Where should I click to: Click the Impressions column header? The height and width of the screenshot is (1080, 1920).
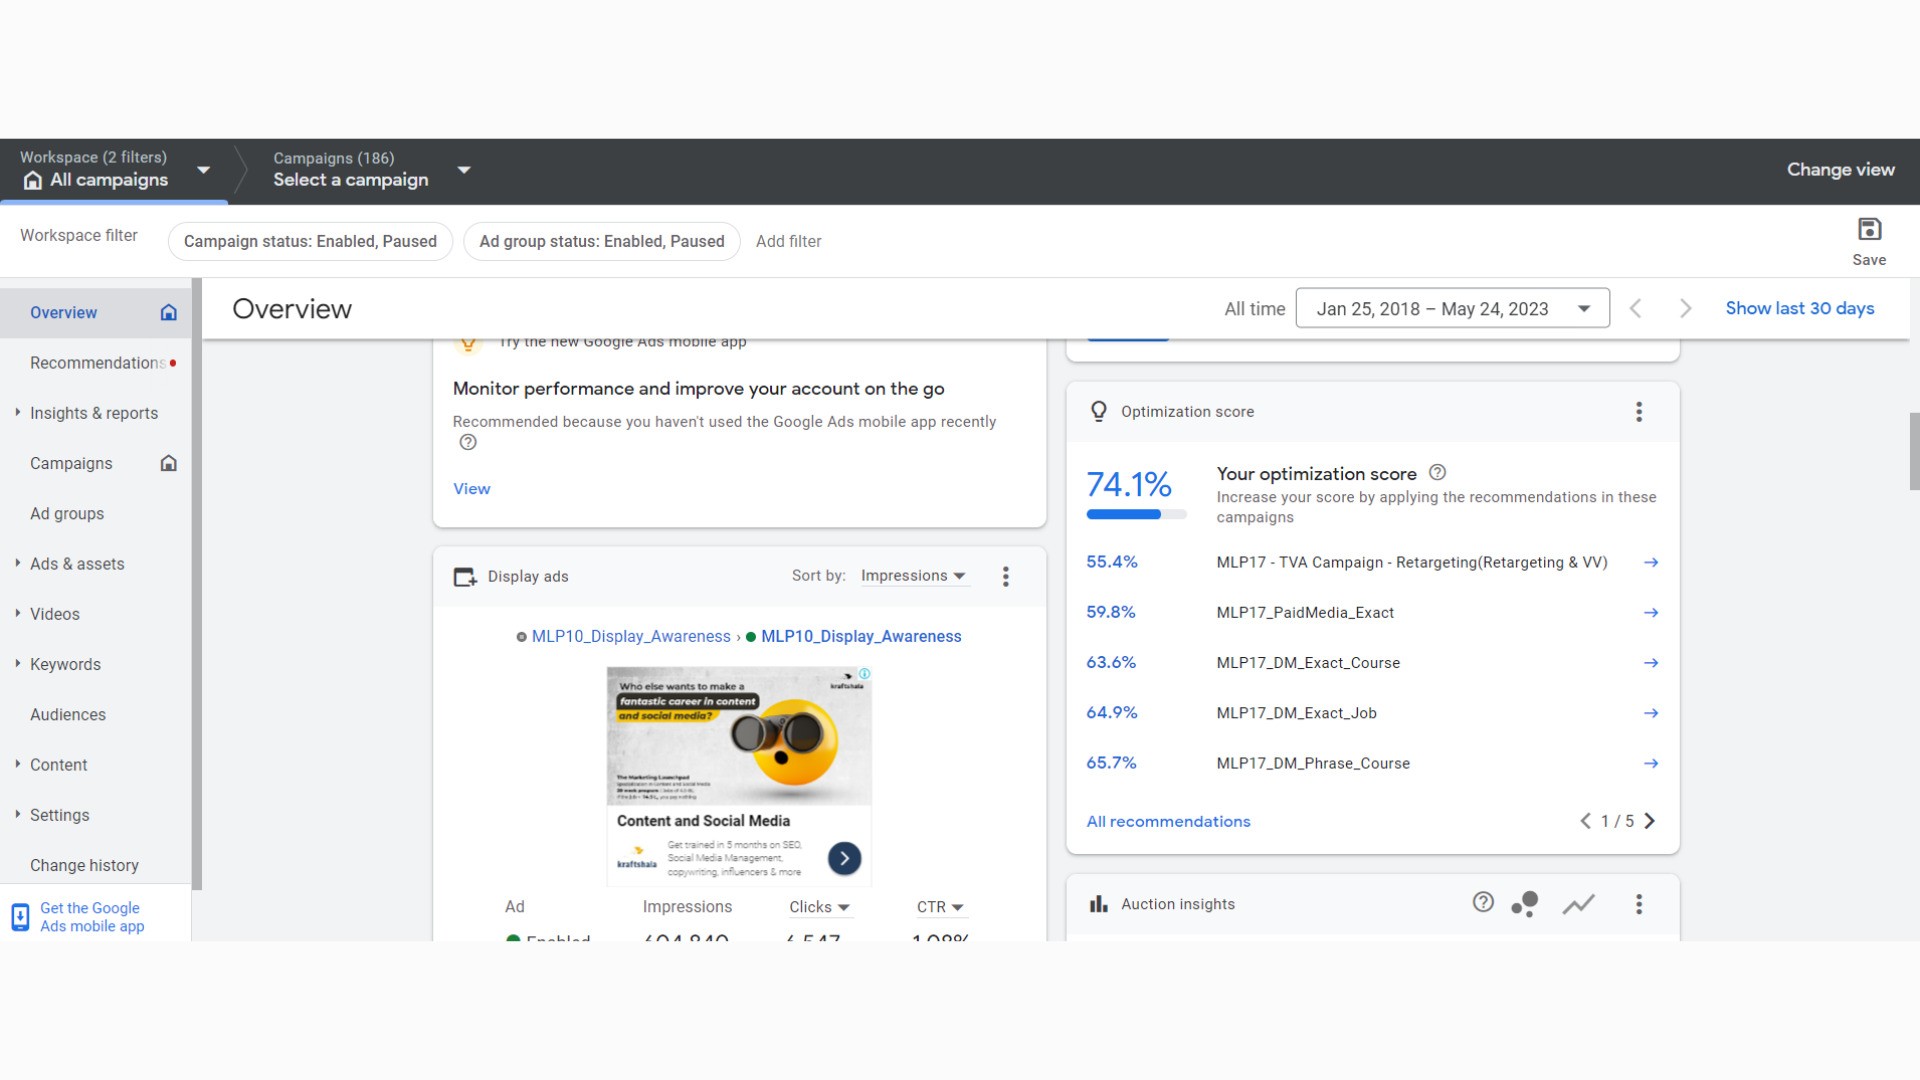tap(687, 907)
